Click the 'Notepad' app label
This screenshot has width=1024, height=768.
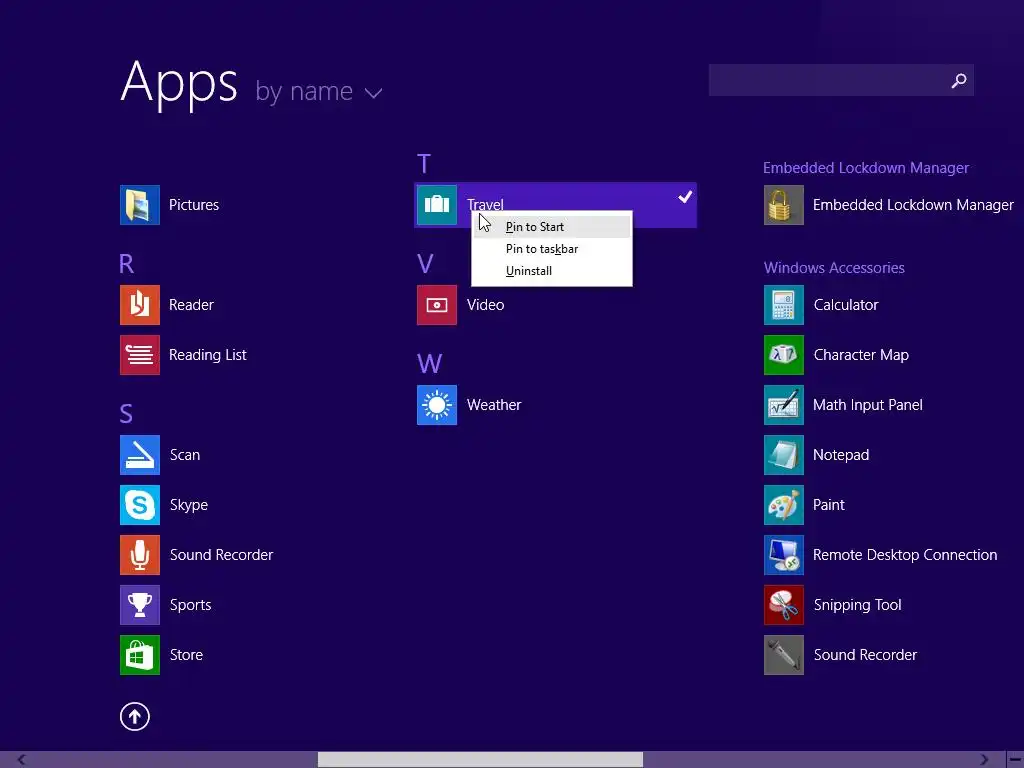(841, 455)
